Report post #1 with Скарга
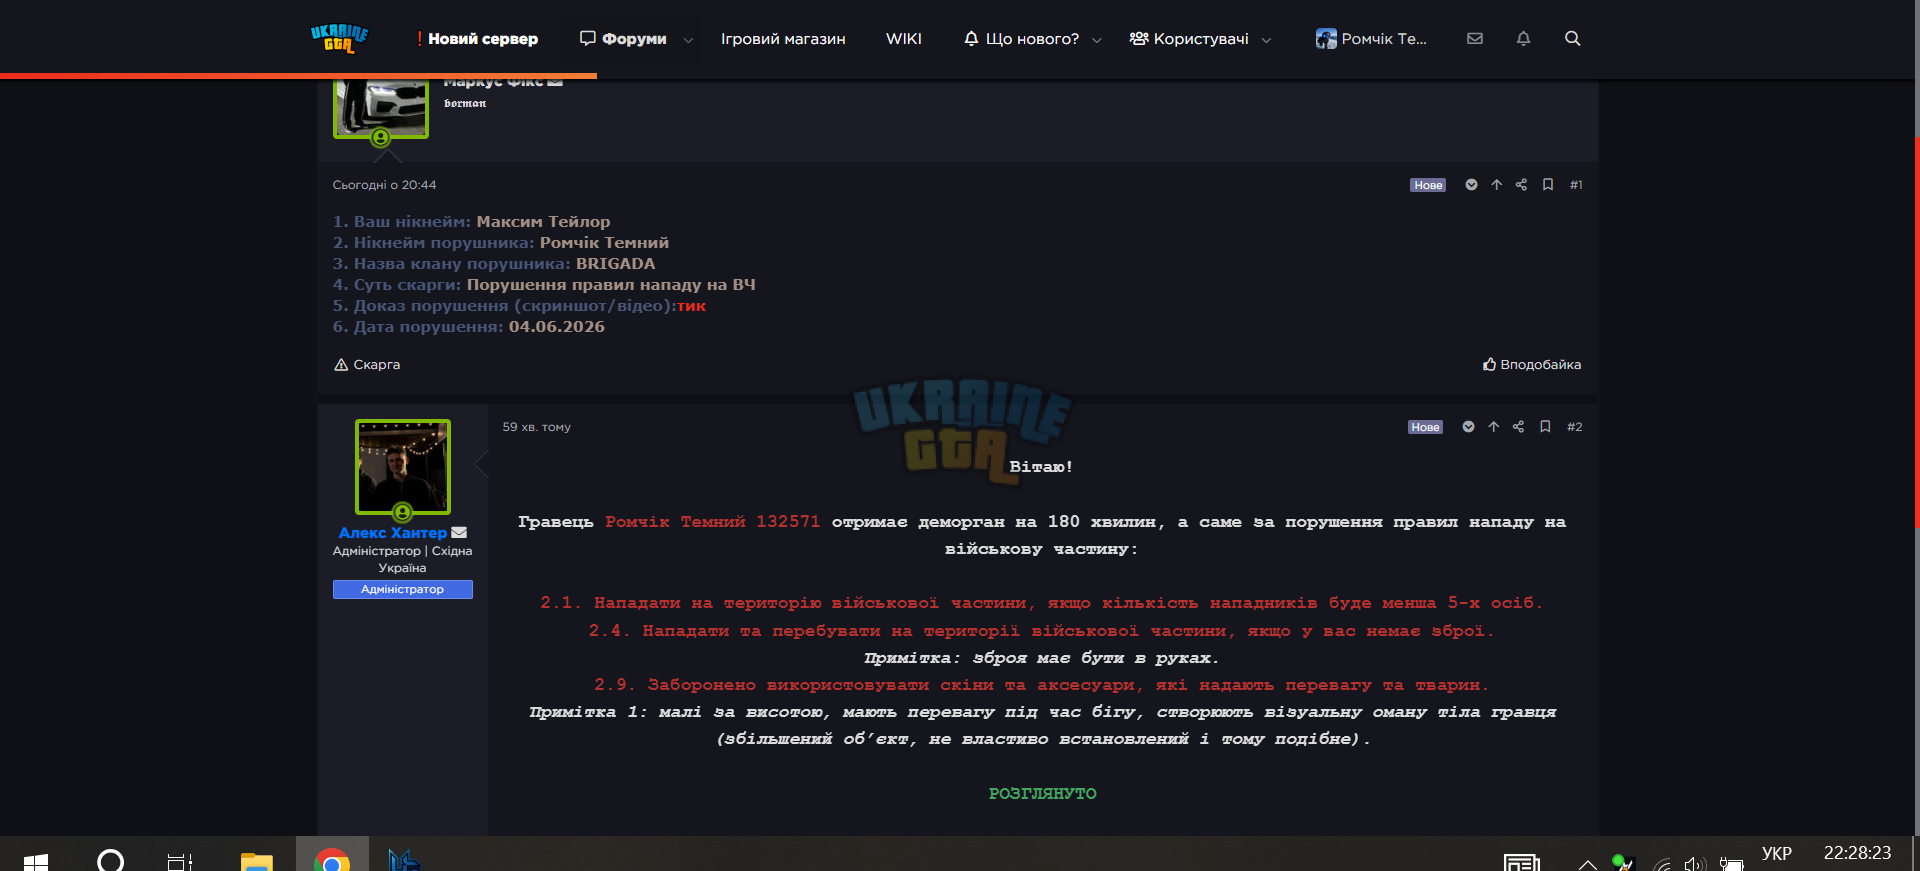This screenshot has height=871, width=1920. [367, 365]
